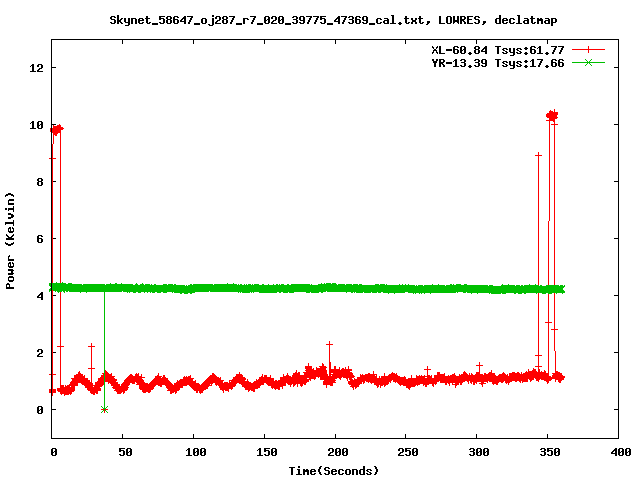Click the x-axis tick label 400
Image resolution: width=640 pixels, height=480 pixels.
pos(620,452)
